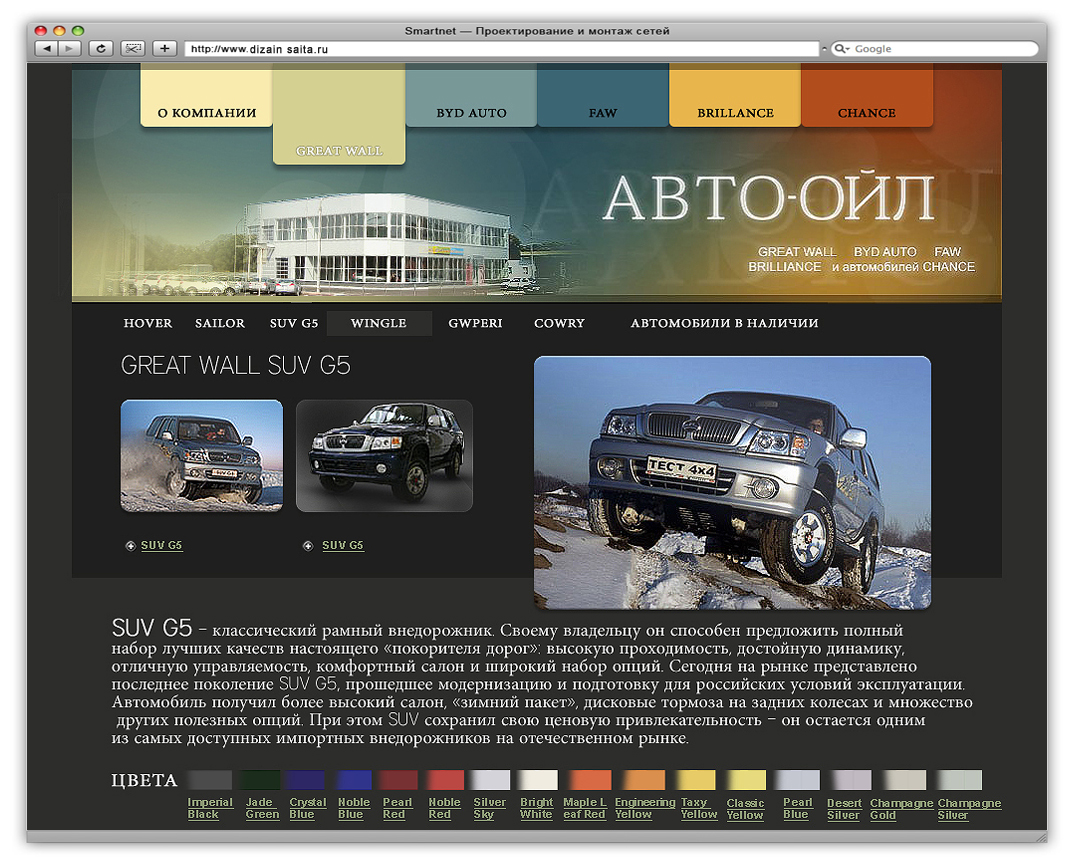Click the Pearl Red text link
Screen dimensions: 1074x861
pyautogui.click(x=397, y=808)
